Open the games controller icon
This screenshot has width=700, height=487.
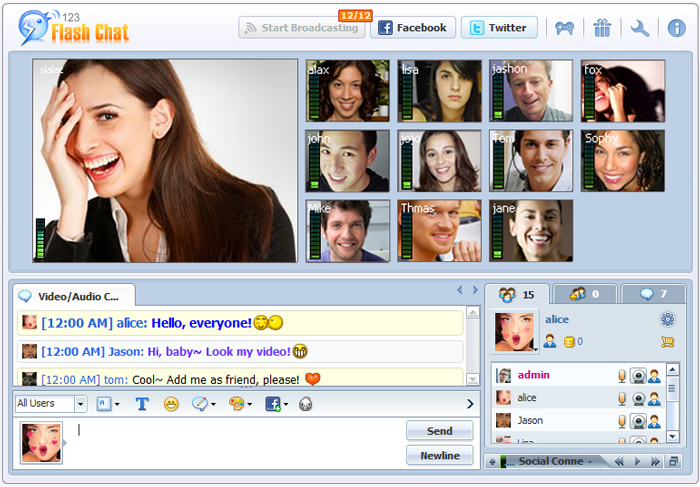(566, 28)
